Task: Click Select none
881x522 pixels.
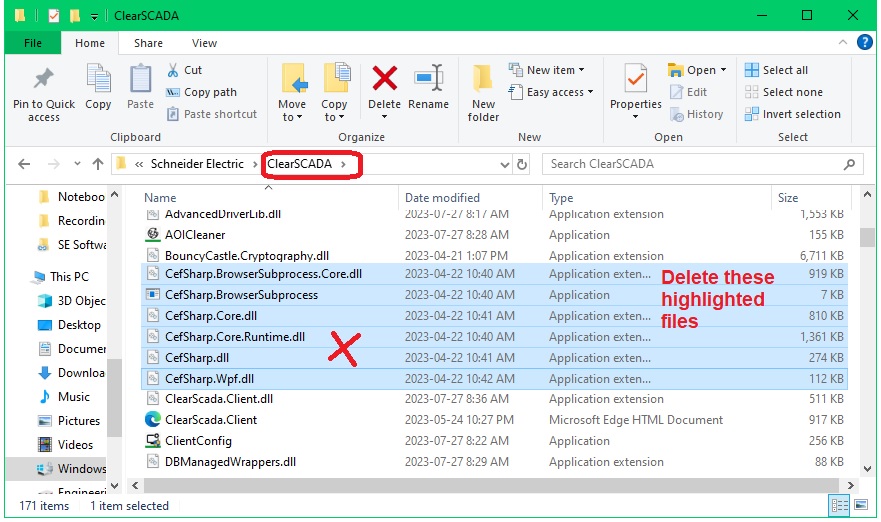Action: point(784,92)
